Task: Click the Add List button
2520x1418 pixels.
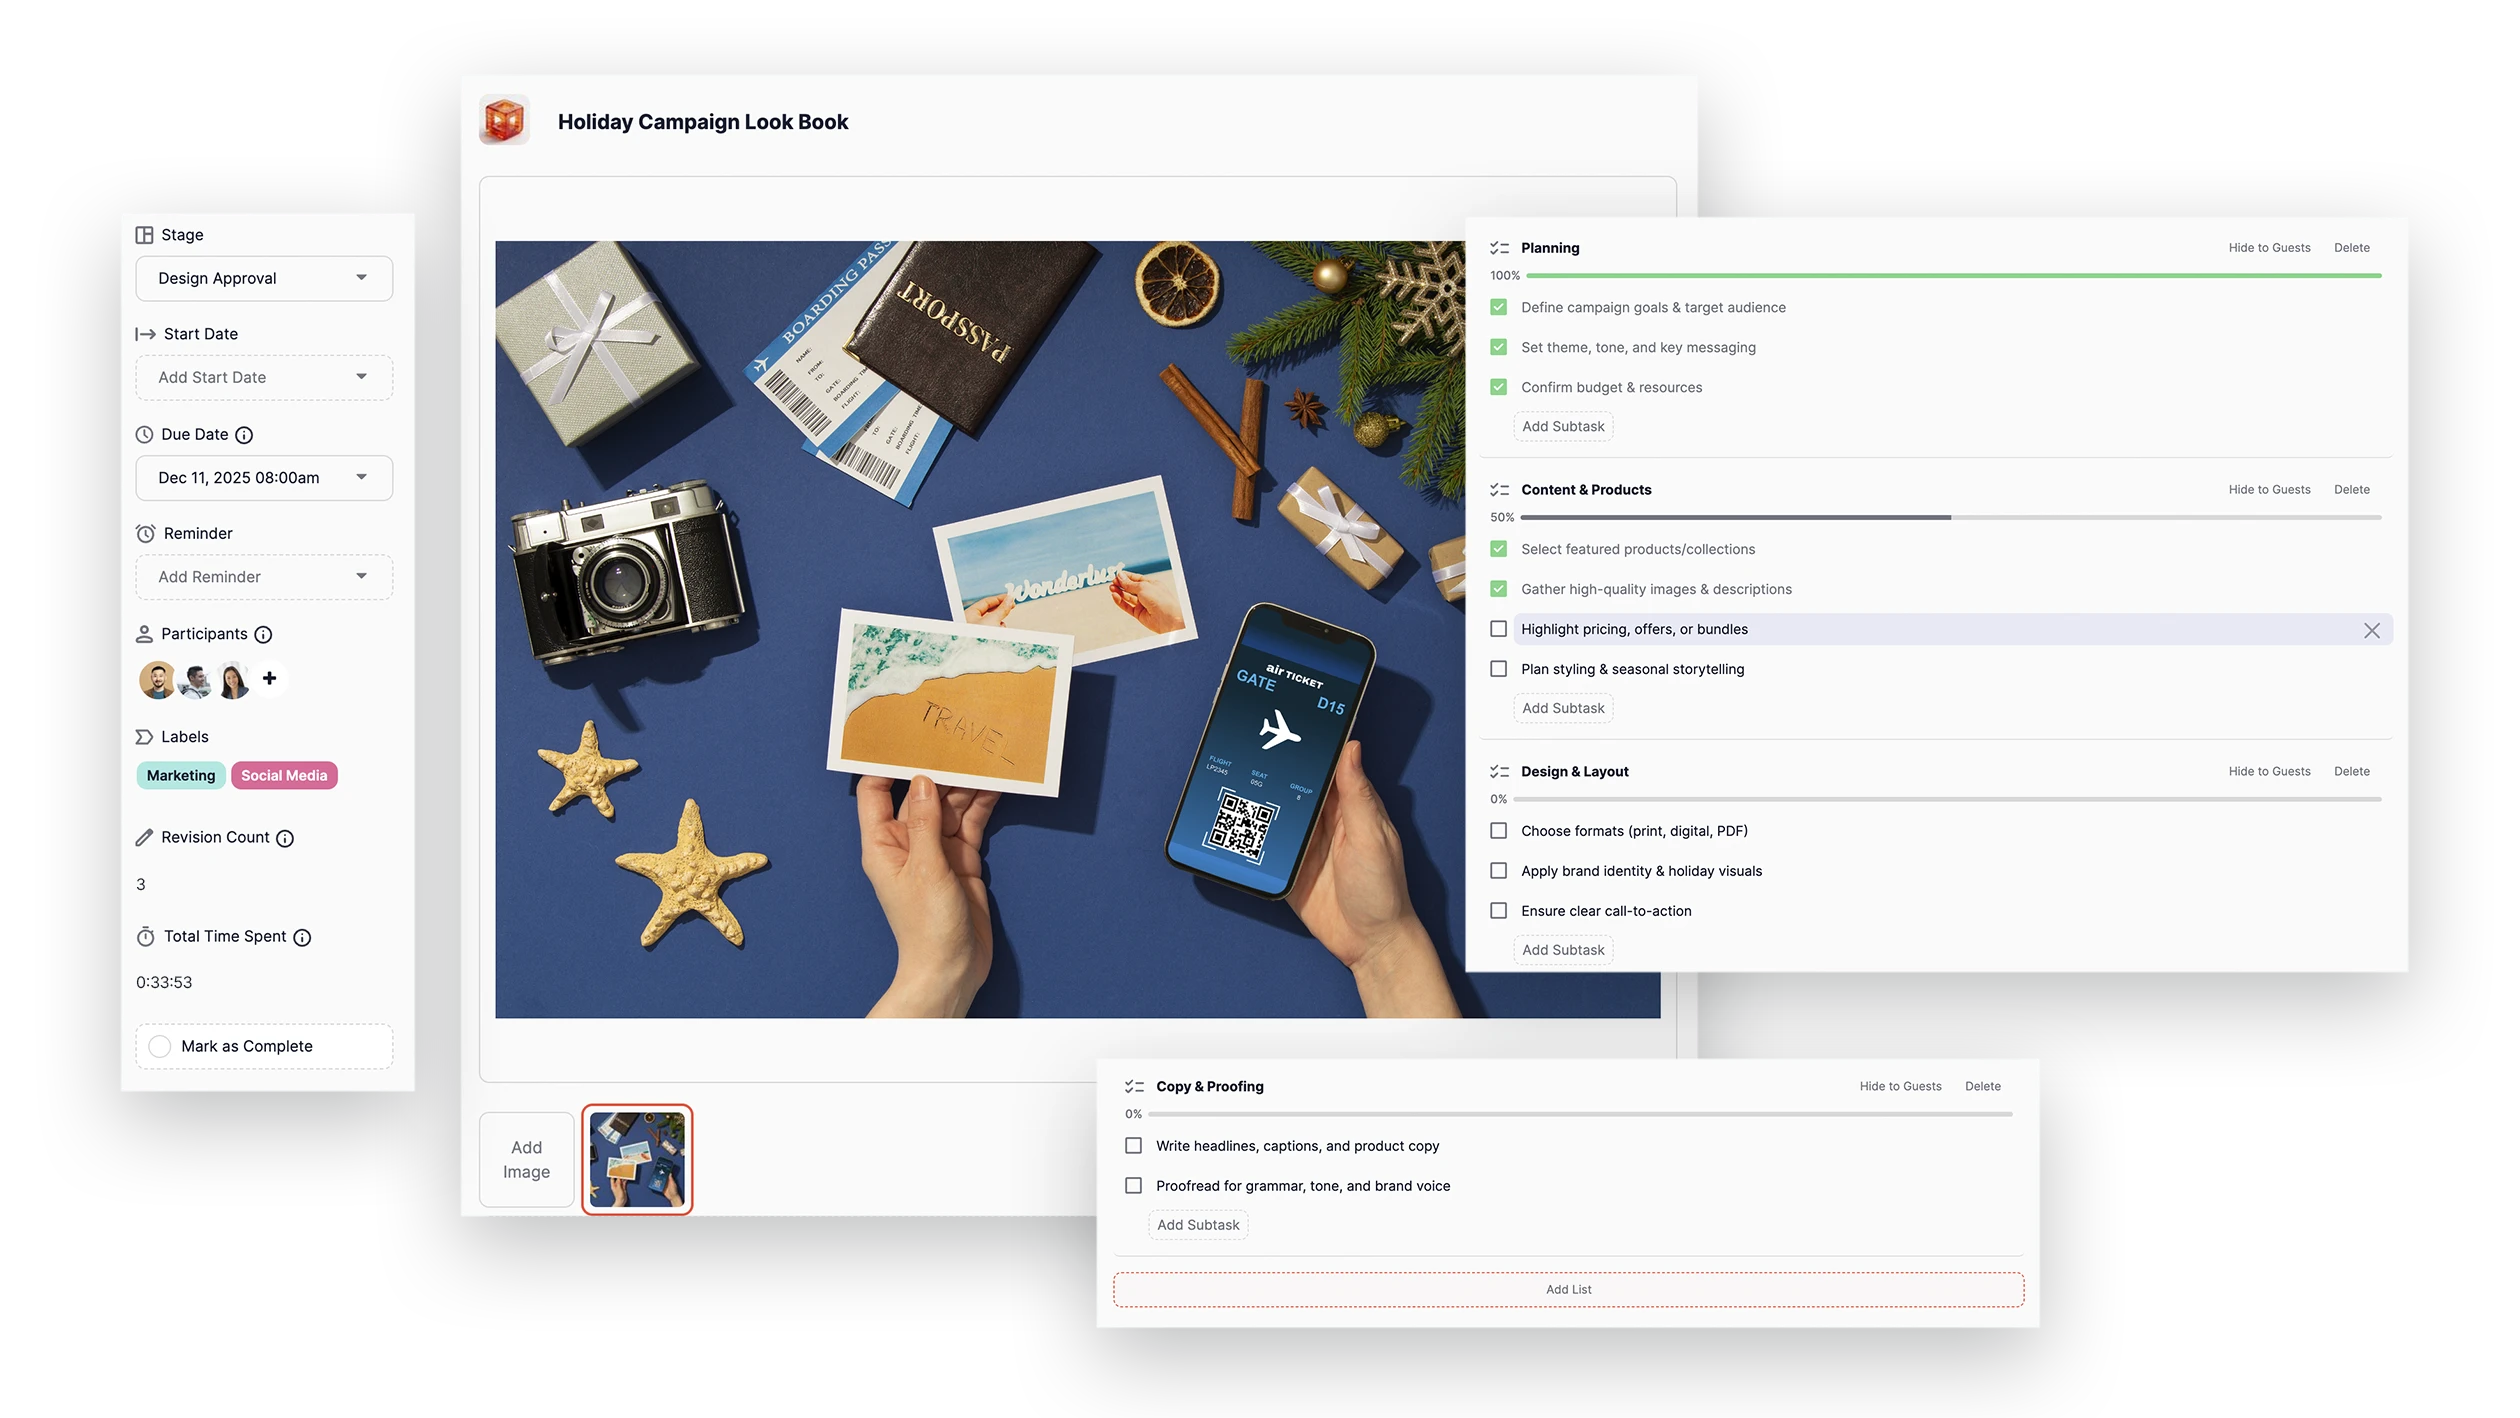Action: (1567, 1290)
